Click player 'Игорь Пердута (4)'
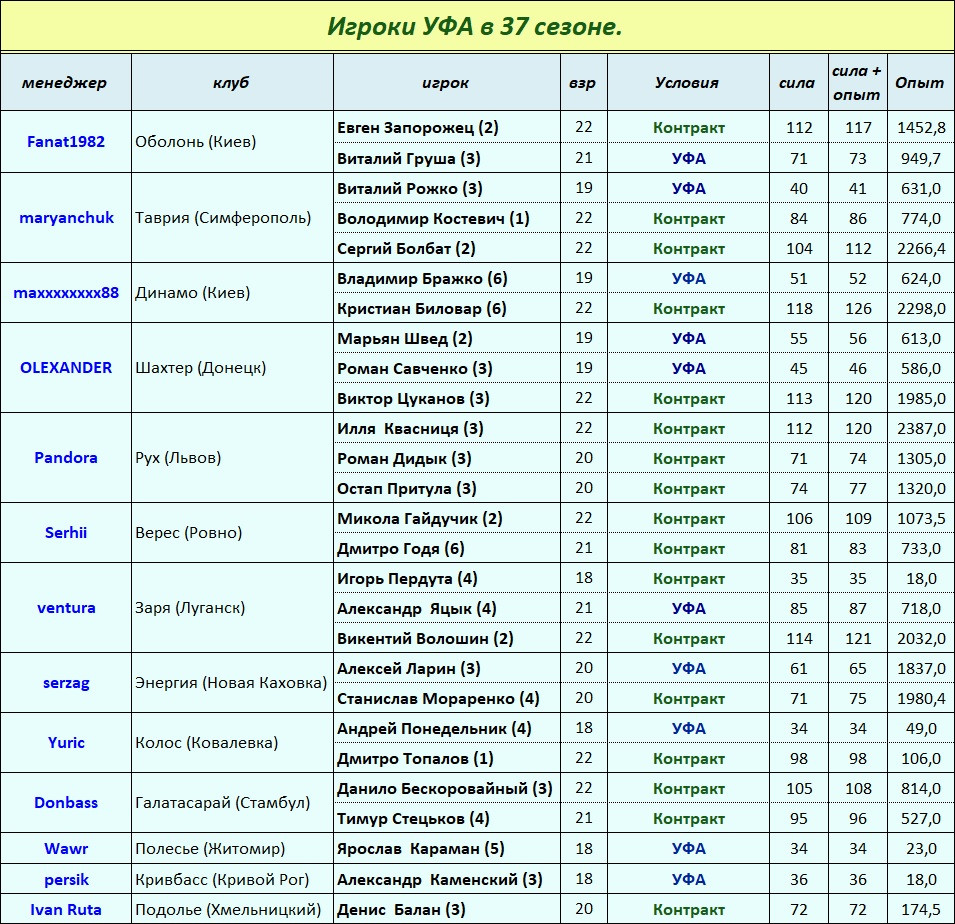Viewport: 955px width, 924px height. (407, 579)
